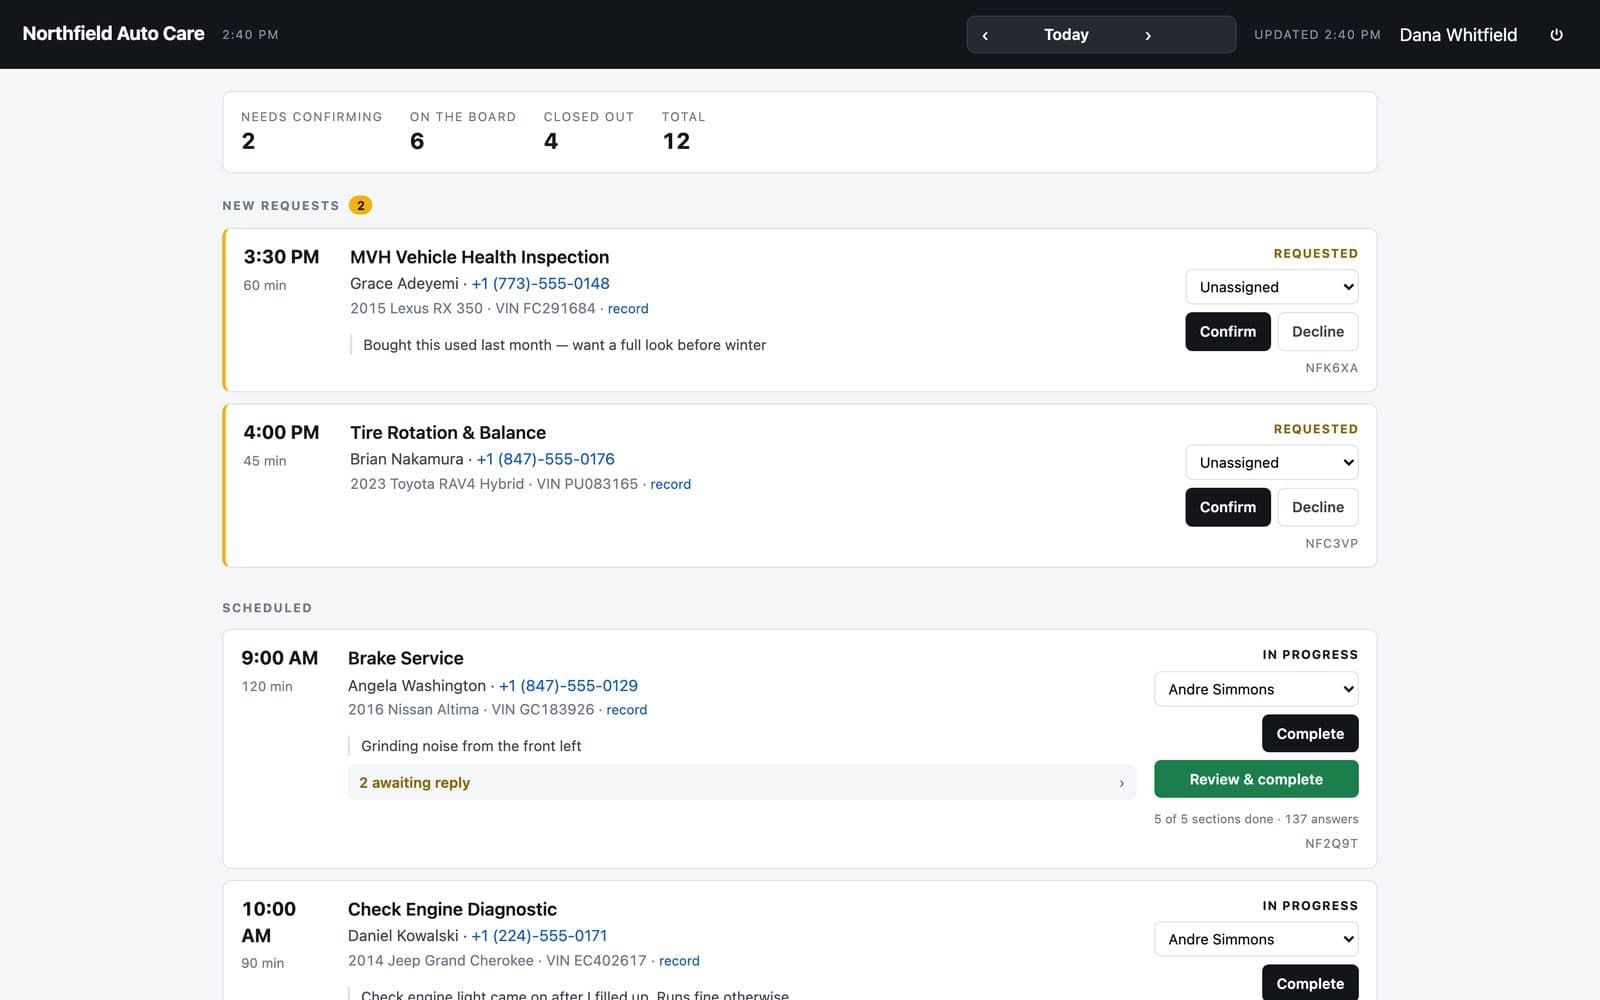Viewport: 1600px width, 1000px height.
Task: Click the Dana Whitfield user name
Action: (x=1458, y=35)
